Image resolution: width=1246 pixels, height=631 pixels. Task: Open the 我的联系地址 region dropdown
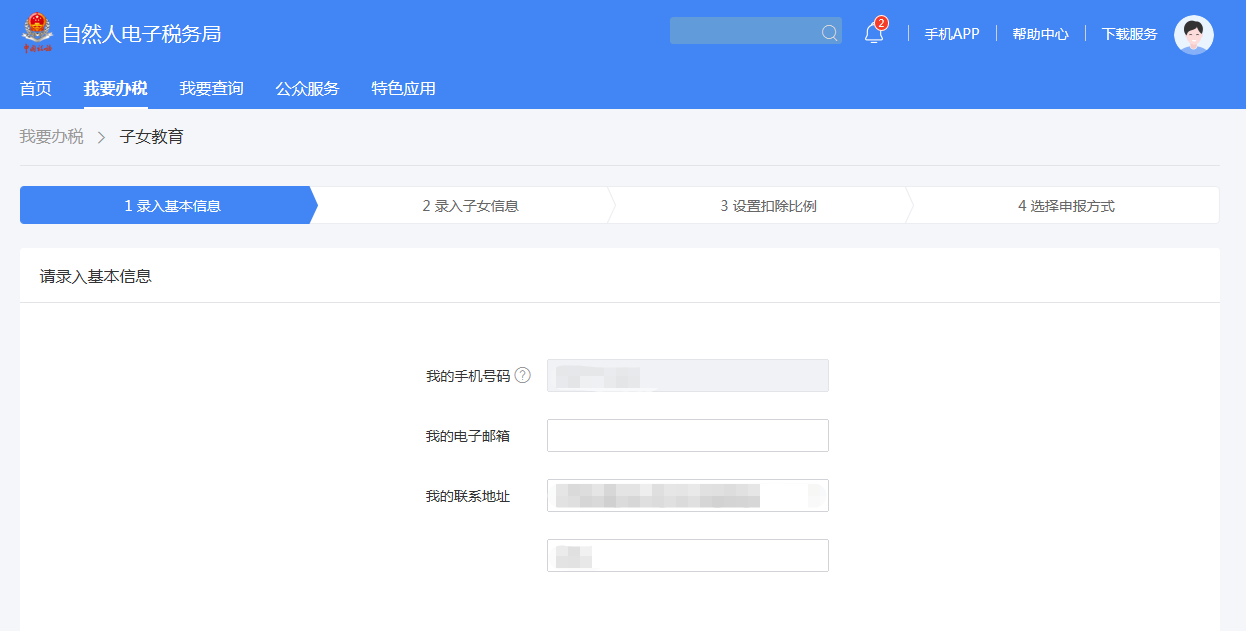(x=688, y=495)
